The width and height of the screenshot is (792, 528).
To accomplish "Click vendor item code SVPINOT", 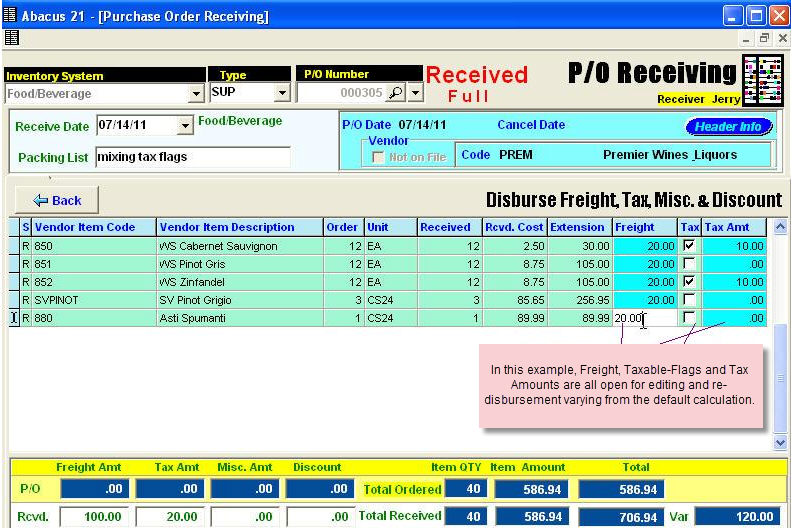I will point(94,300).
